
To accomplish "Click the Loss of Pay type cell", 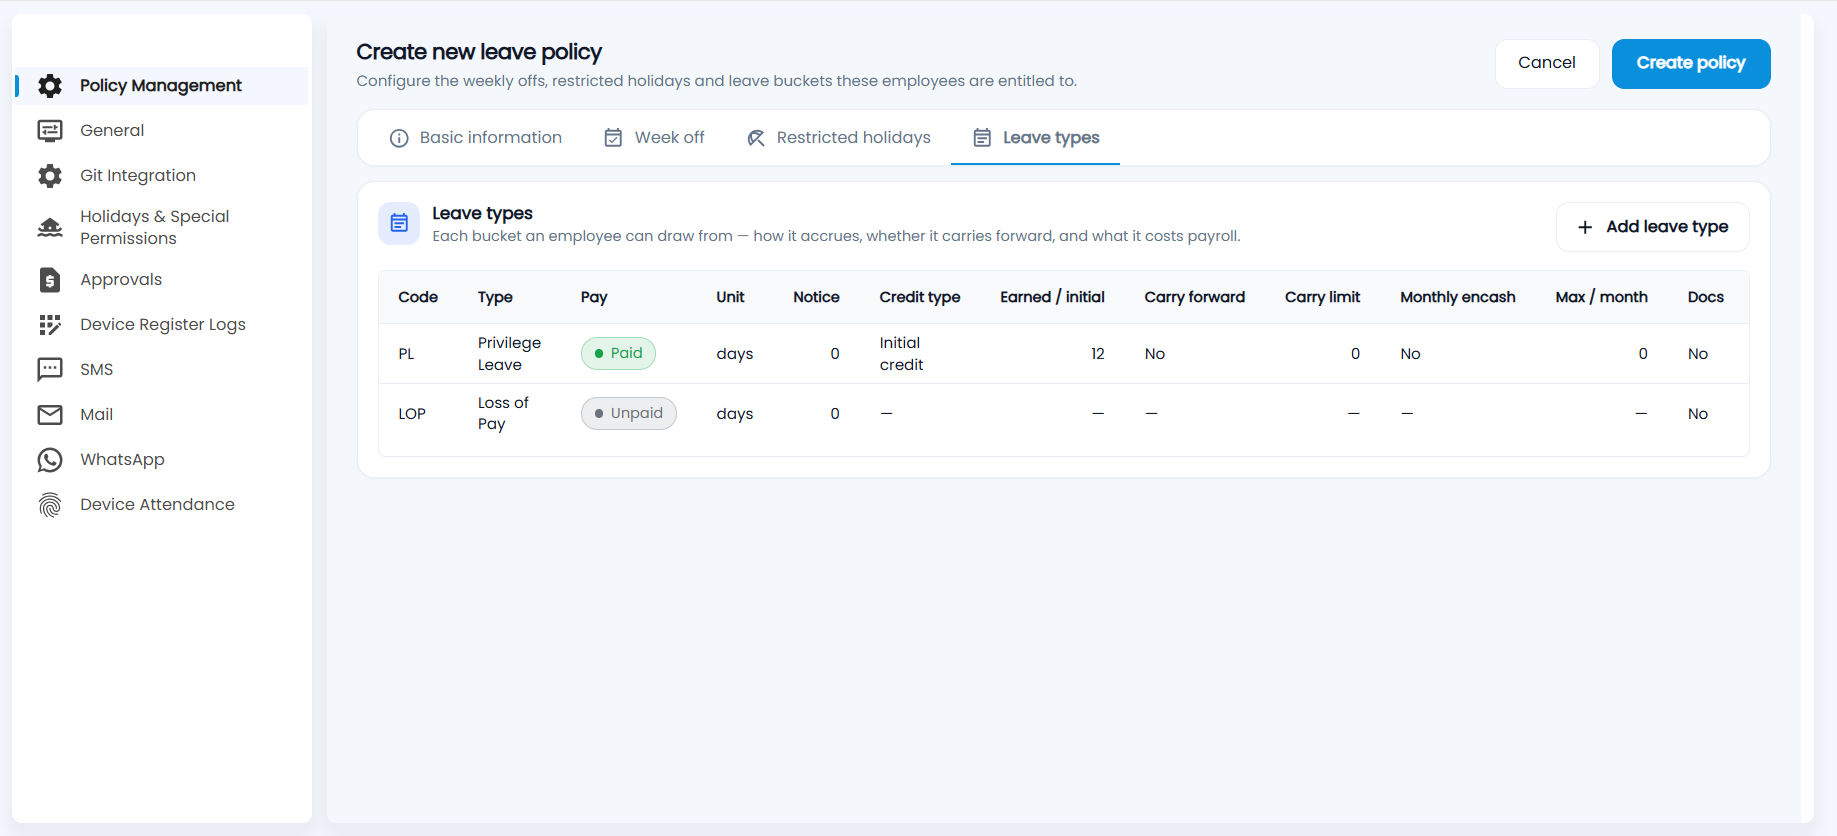I will [x=503, y=413].
